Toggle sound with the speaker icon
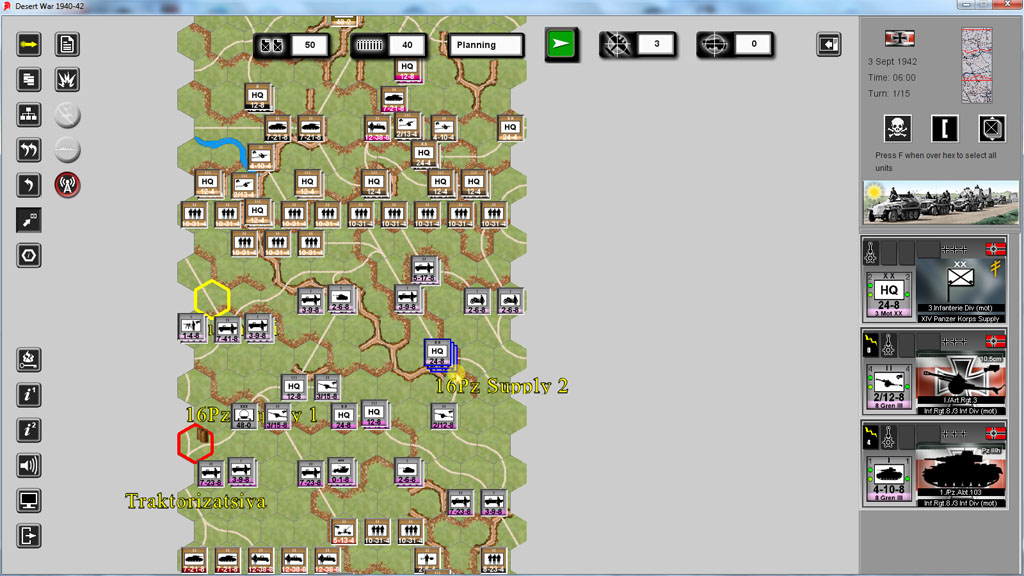1024x576 pixels. (x=29, y=466)
